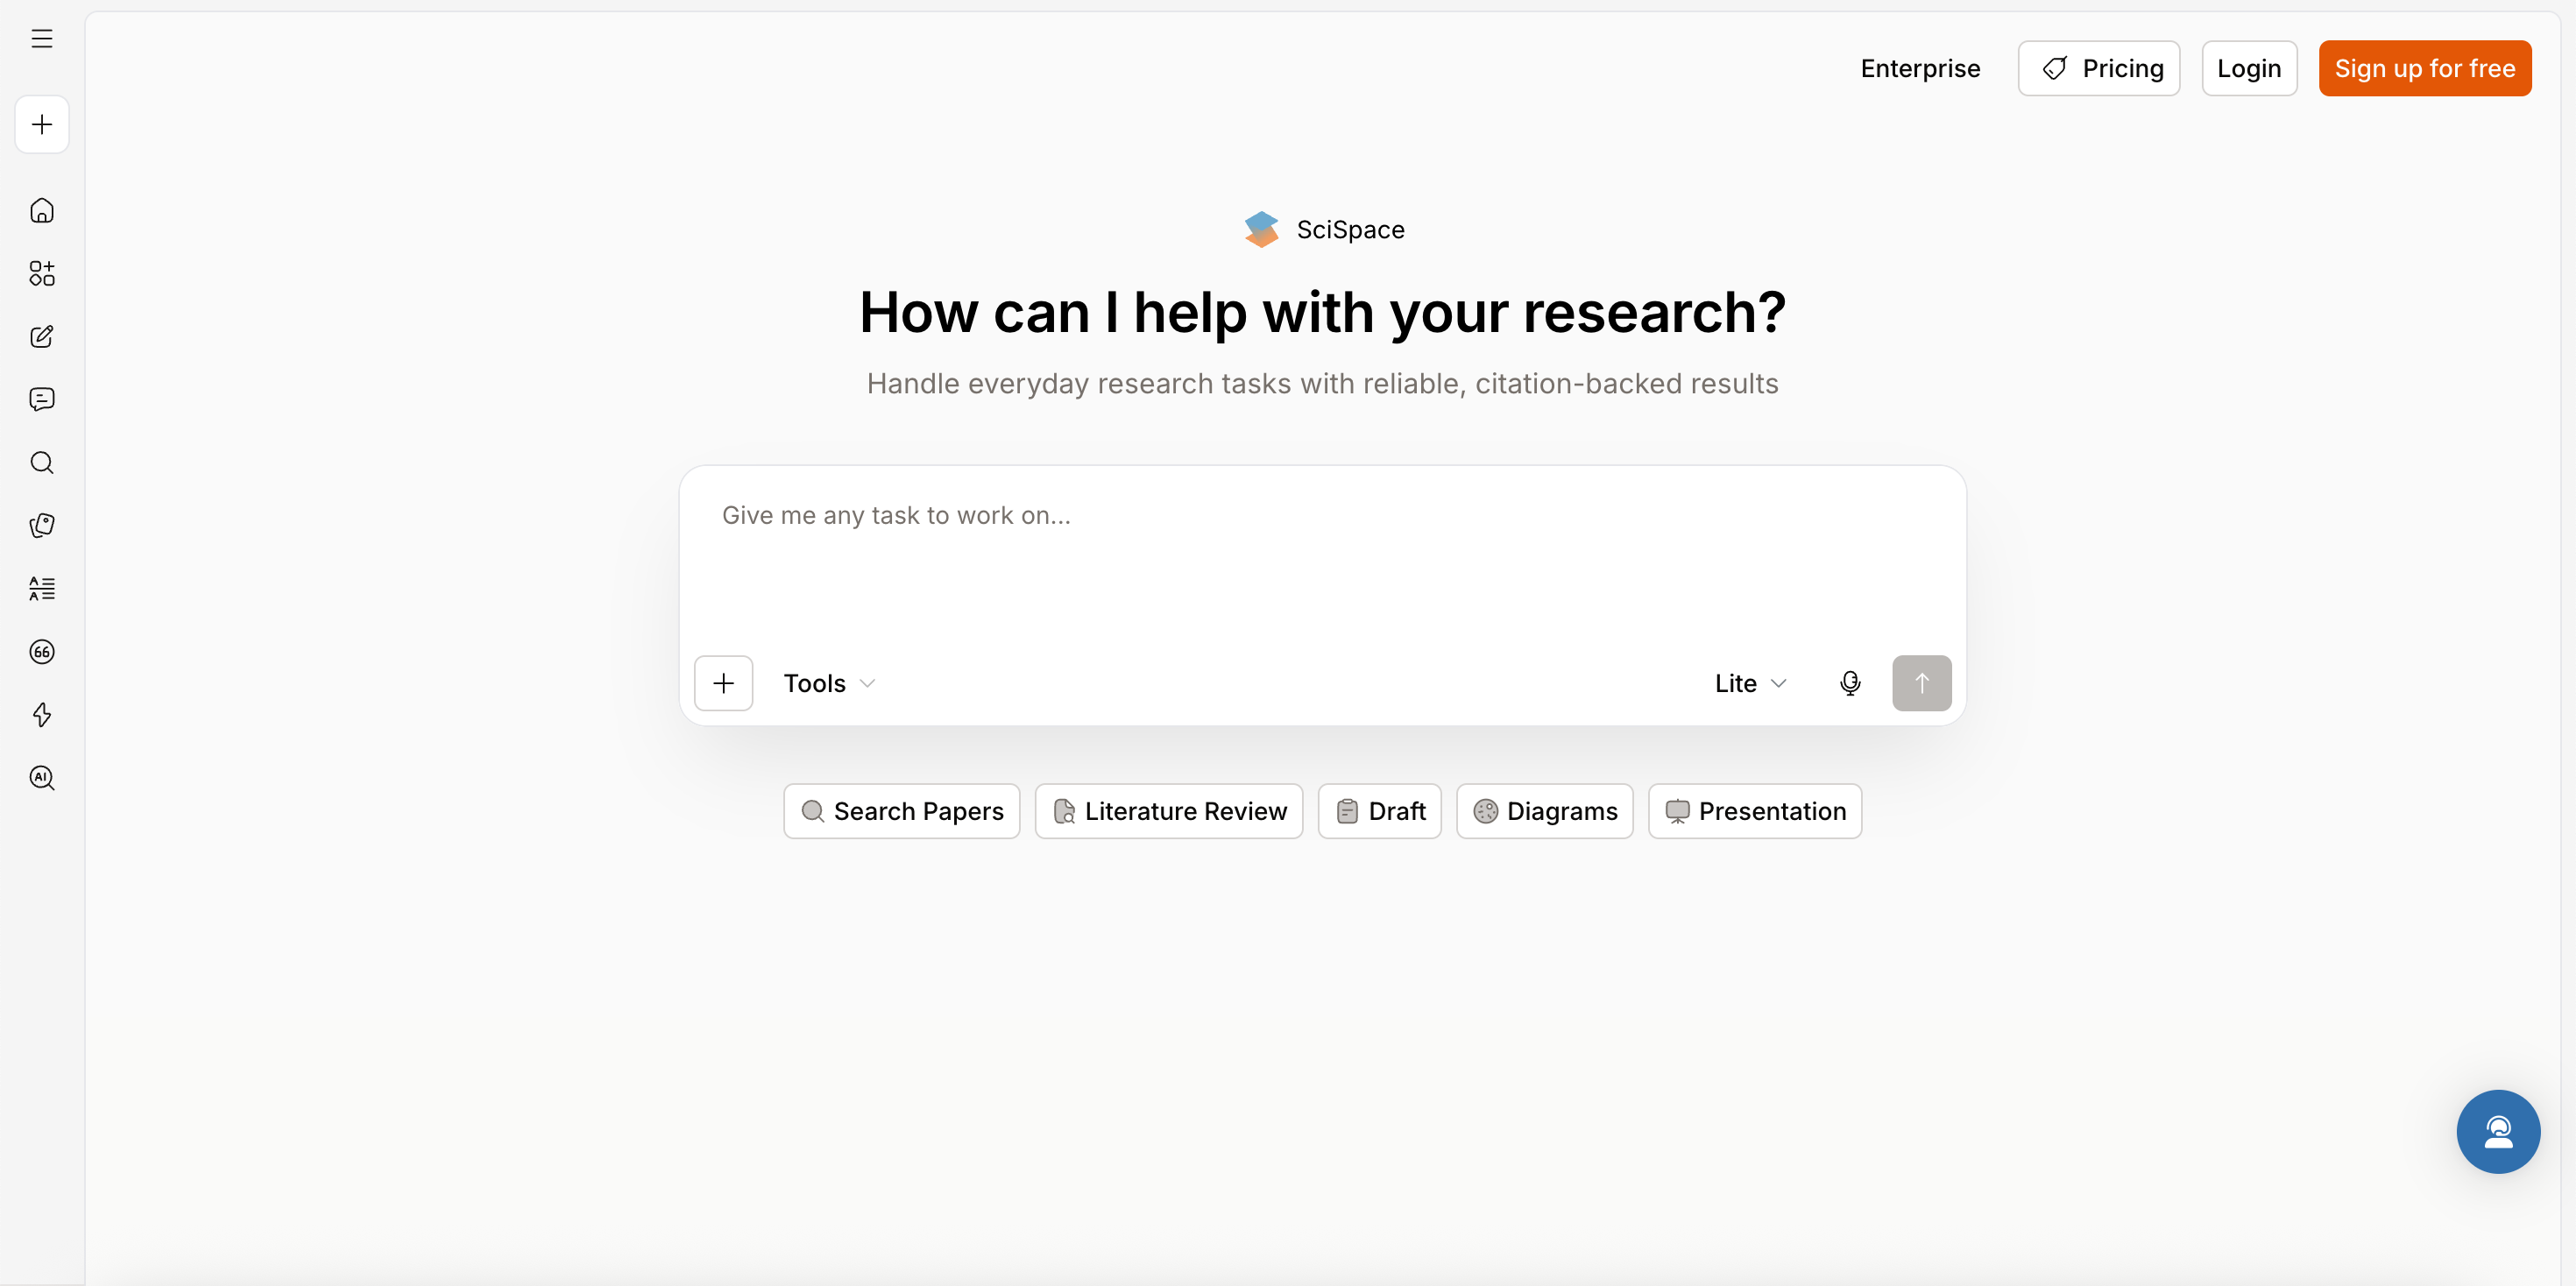Screen dimensions: 2576x1286
Task: Open the search magnifier icon in sidebar
Action: 42,462
